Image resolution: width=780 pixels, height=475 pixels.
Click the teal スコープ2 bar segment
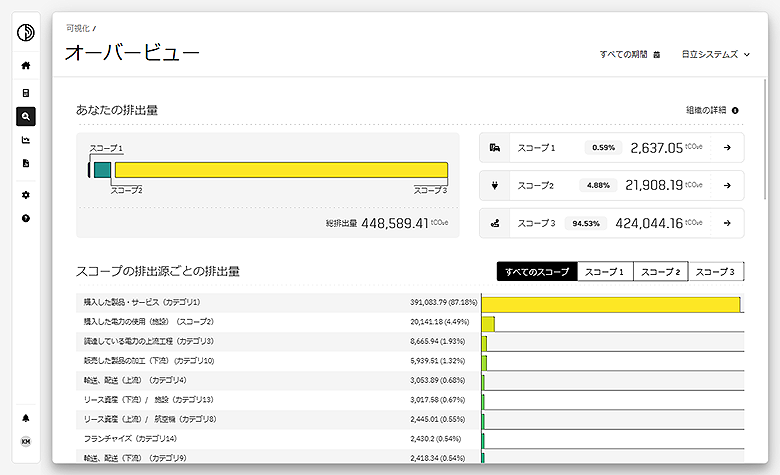[102, 170]
